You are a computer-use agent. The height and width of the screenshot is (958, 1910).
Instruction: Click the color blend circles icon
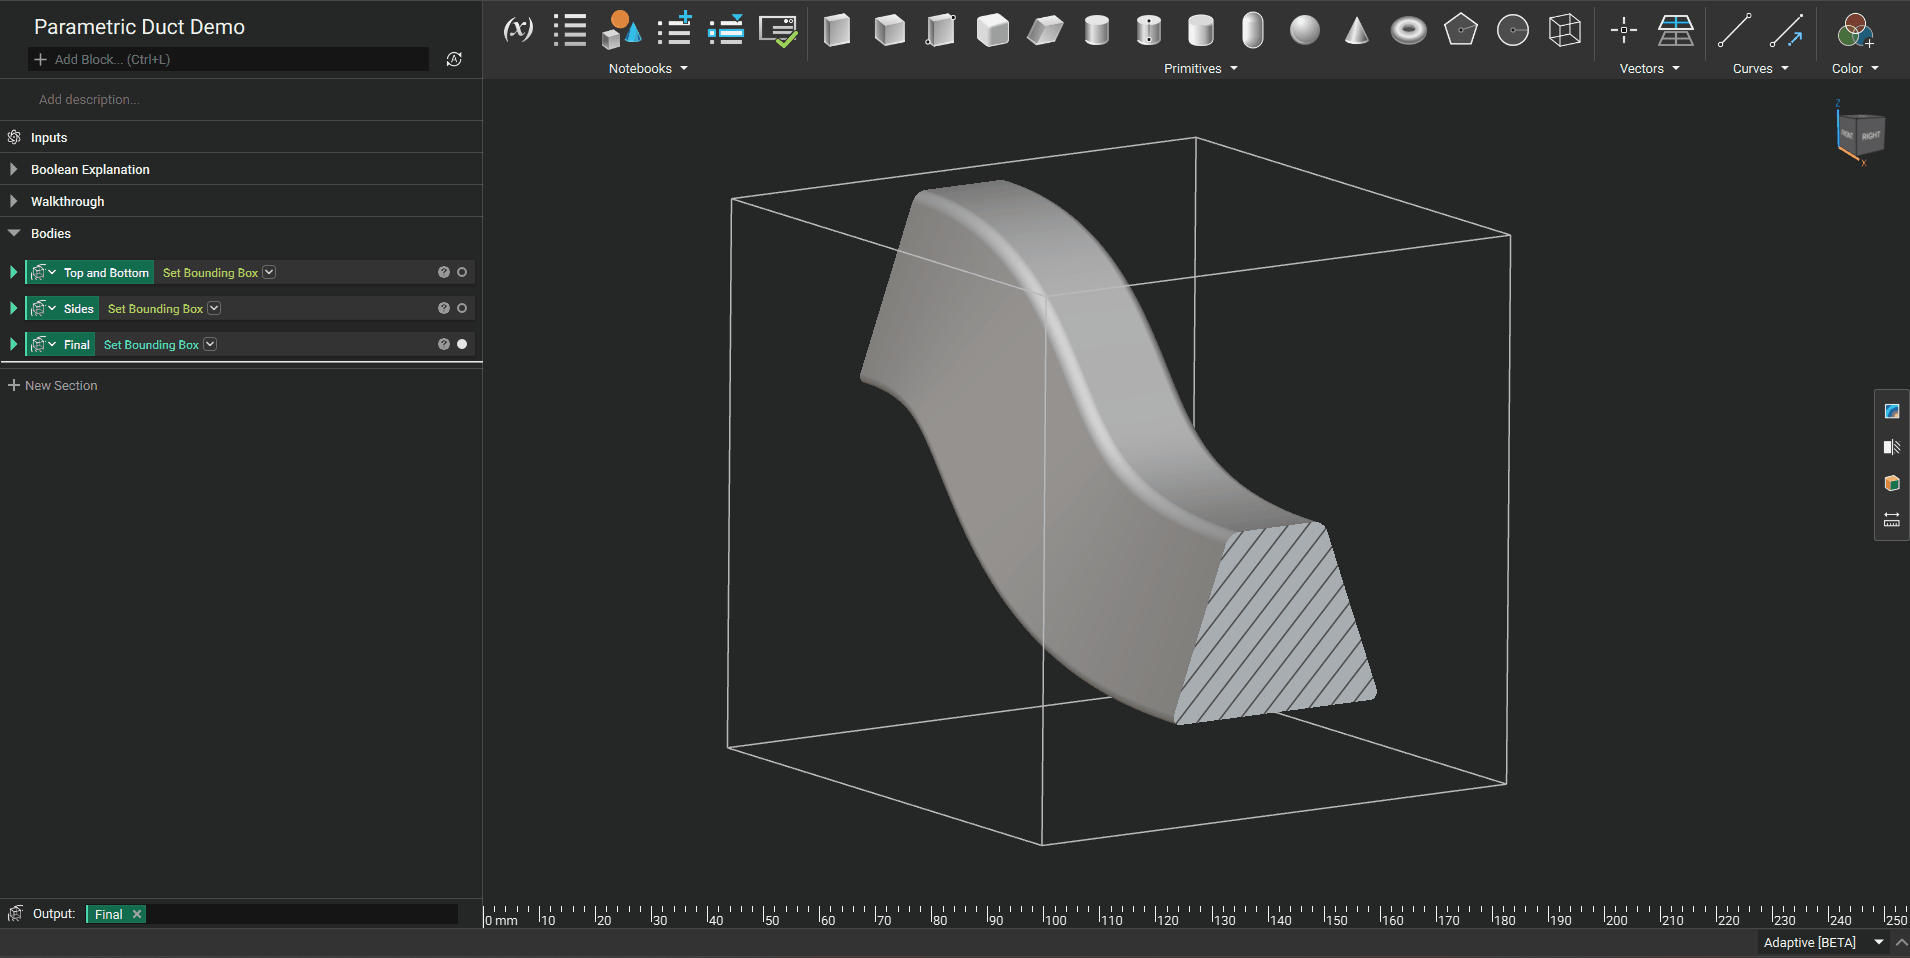pos(1855,30)
